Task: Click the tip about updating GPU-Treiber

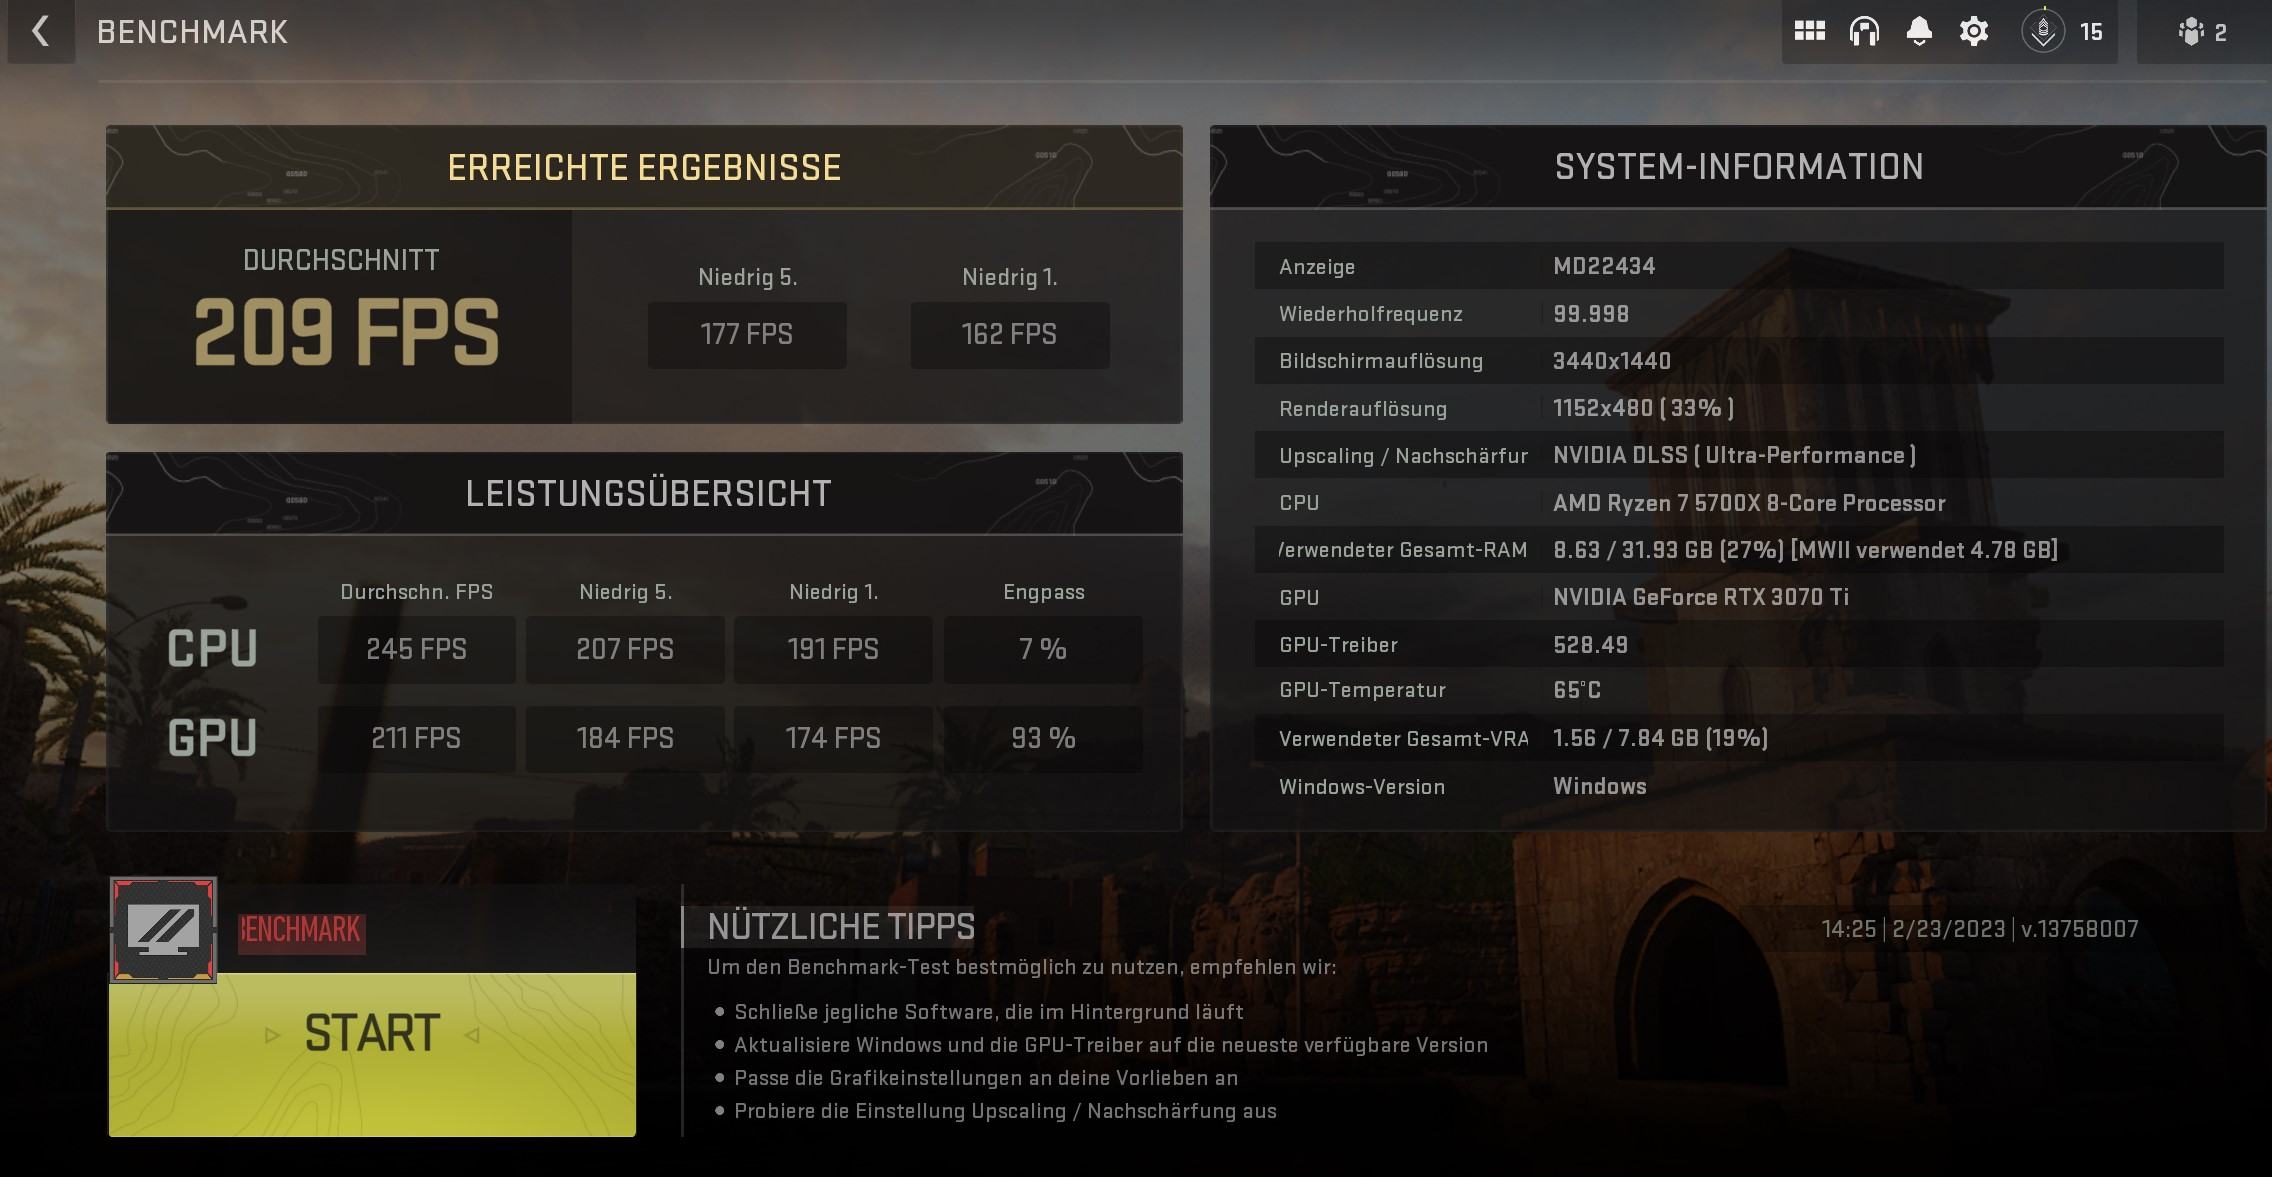Action: (x=1111, y=1045)
